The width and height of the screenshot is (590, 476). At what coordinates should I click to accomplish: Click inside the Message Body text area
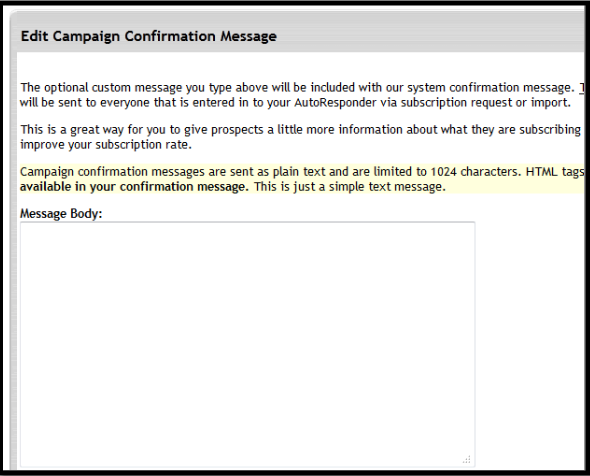pyautogui.click(x=248, y=345)
